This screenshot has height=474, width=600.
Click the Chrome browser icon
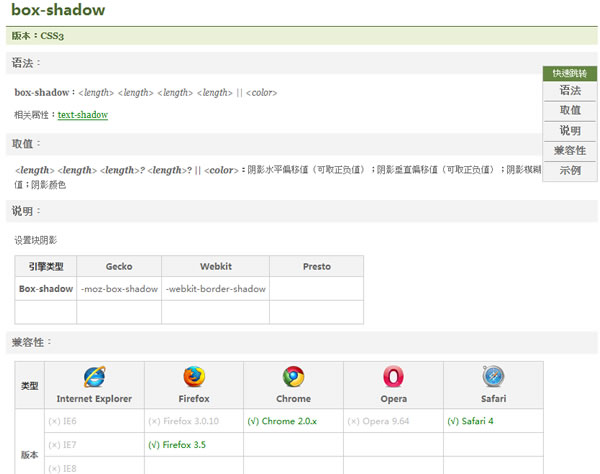tap(293, 377)
